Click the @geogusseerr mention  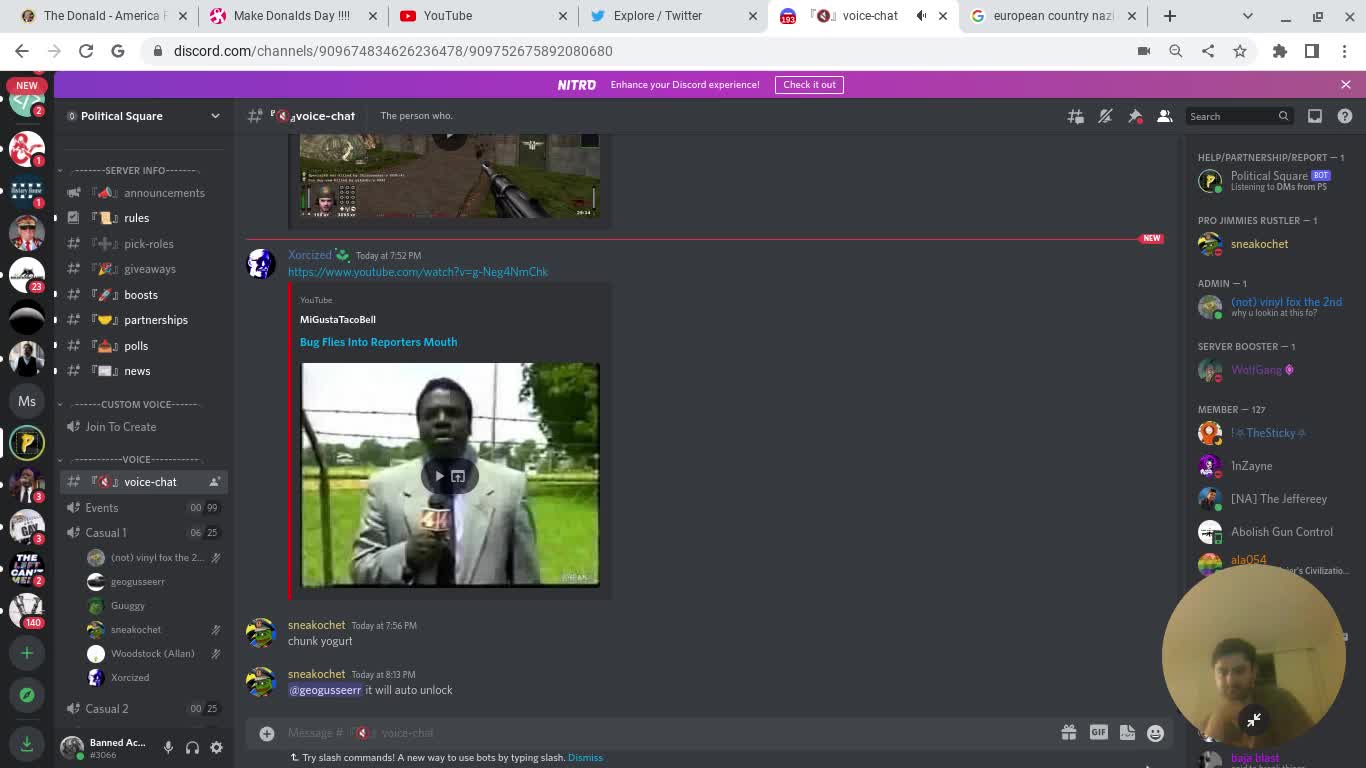[325, 690]
